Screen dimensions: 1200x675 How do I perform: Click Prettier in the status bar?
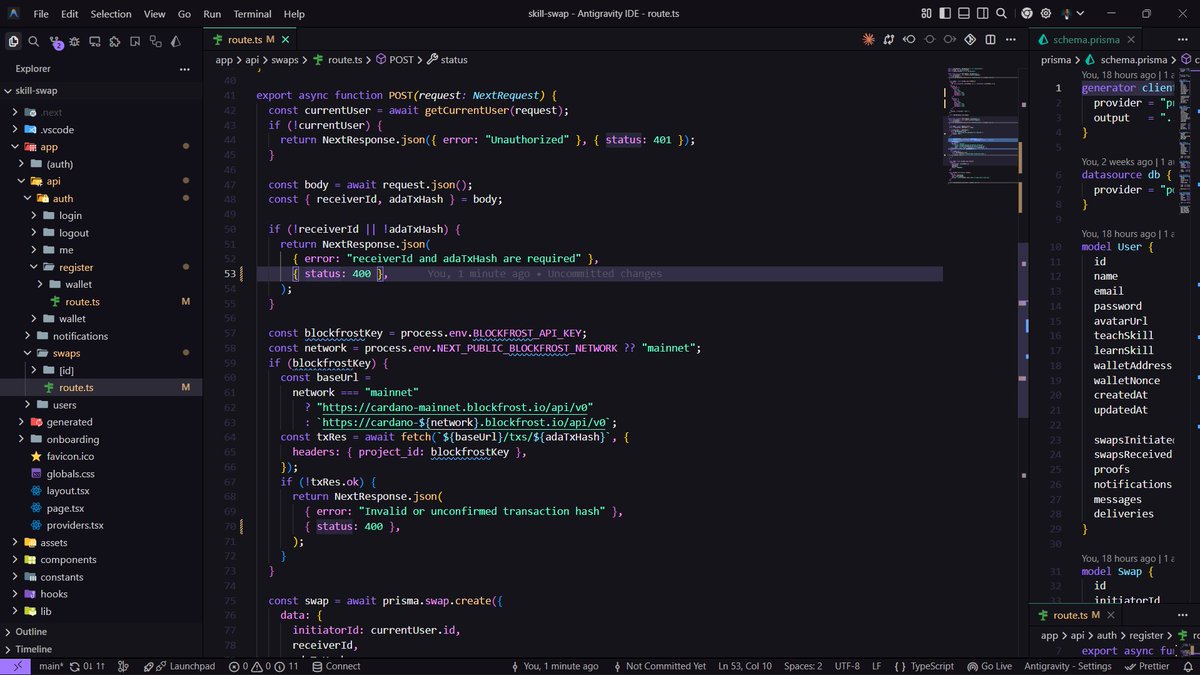point(1146,666)
